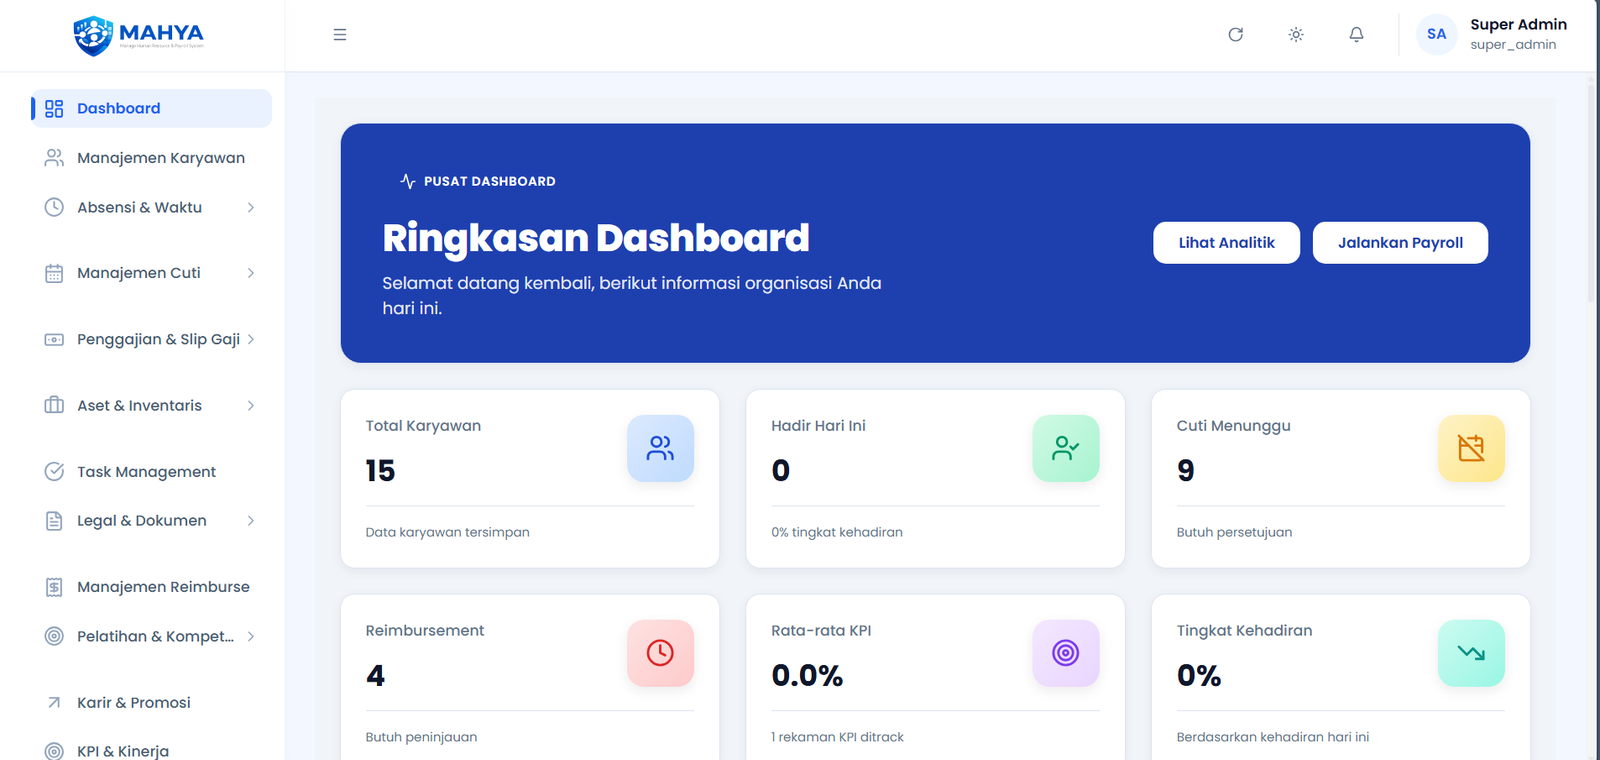Expand the Absensi & Waktu chevron
This screenshot has height=760, width=1600.
[x=251, y=207]
